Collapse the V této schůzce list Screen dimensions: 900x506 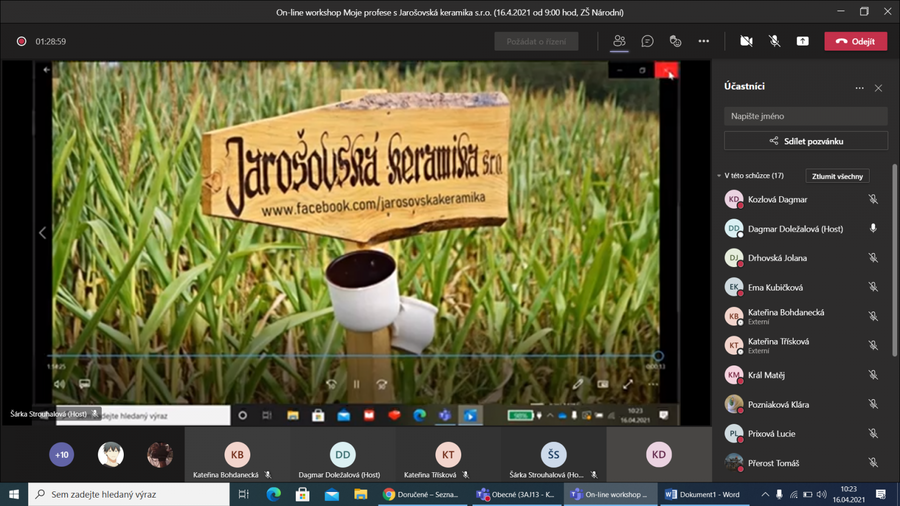(x=719, y=176)
